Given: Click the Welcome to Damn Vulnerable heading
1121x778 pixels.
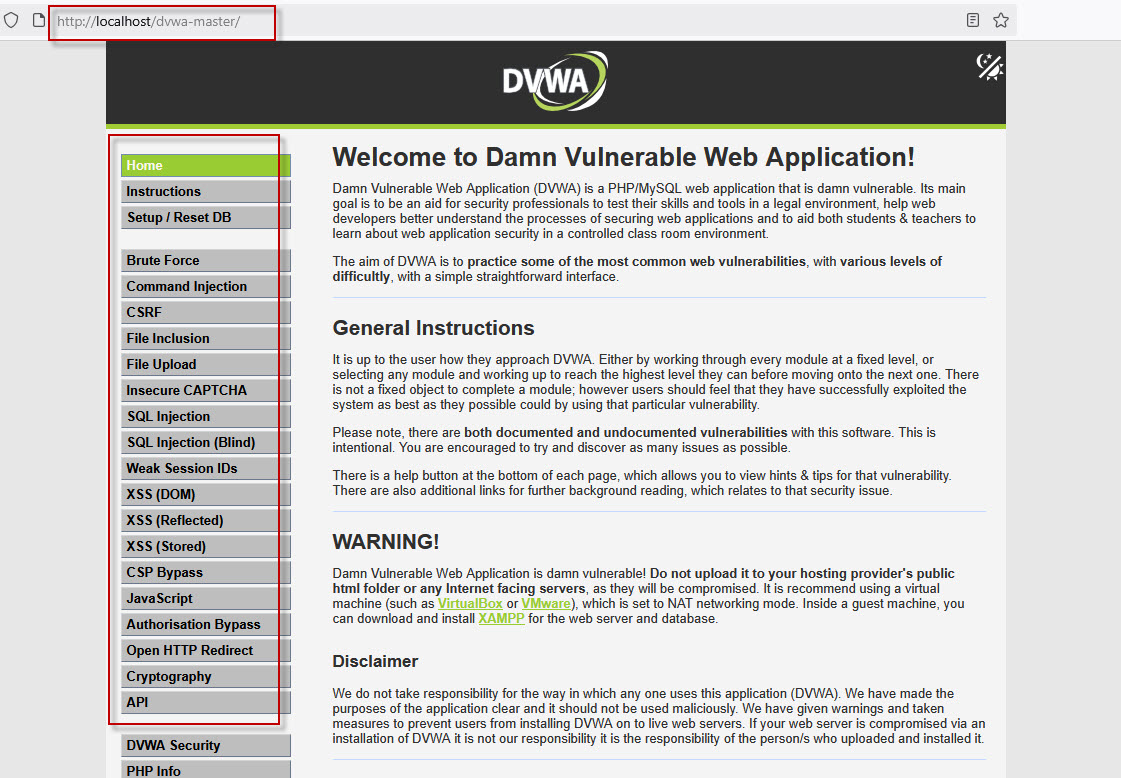Looking at the screenshot, I should pyautogui.click(x=623, y=157).
